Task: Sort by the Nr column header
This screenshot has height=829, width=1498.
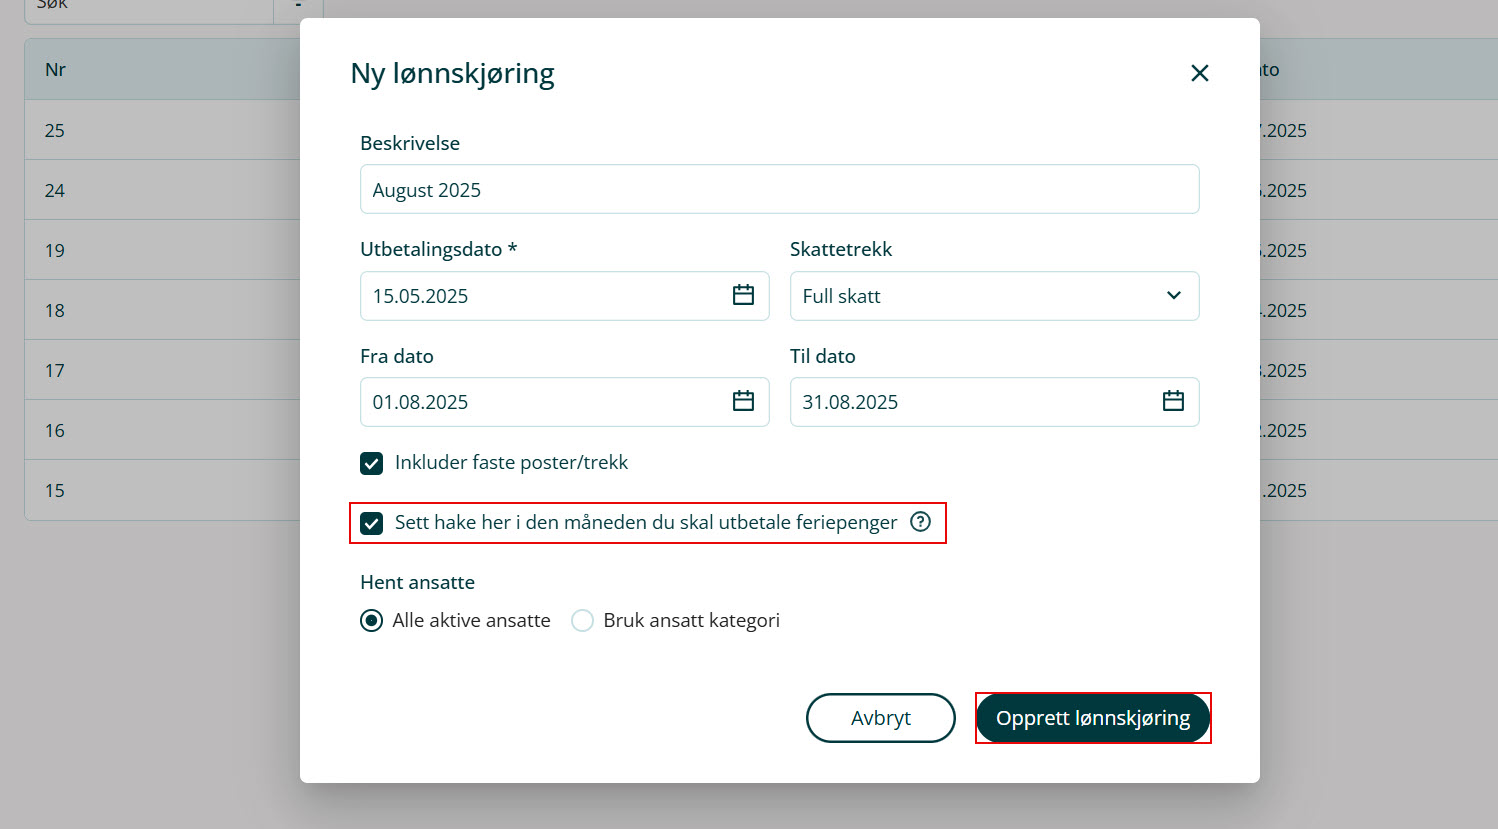Action: coord(56,70)
